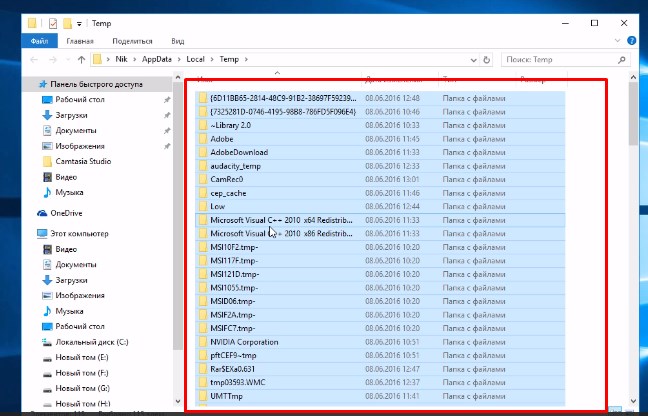Image resolution: width=648 pixels, height=416 pixels.
Task: Click pin icon next to Документы
Action: pyautogui.click(x=167, y=131)
